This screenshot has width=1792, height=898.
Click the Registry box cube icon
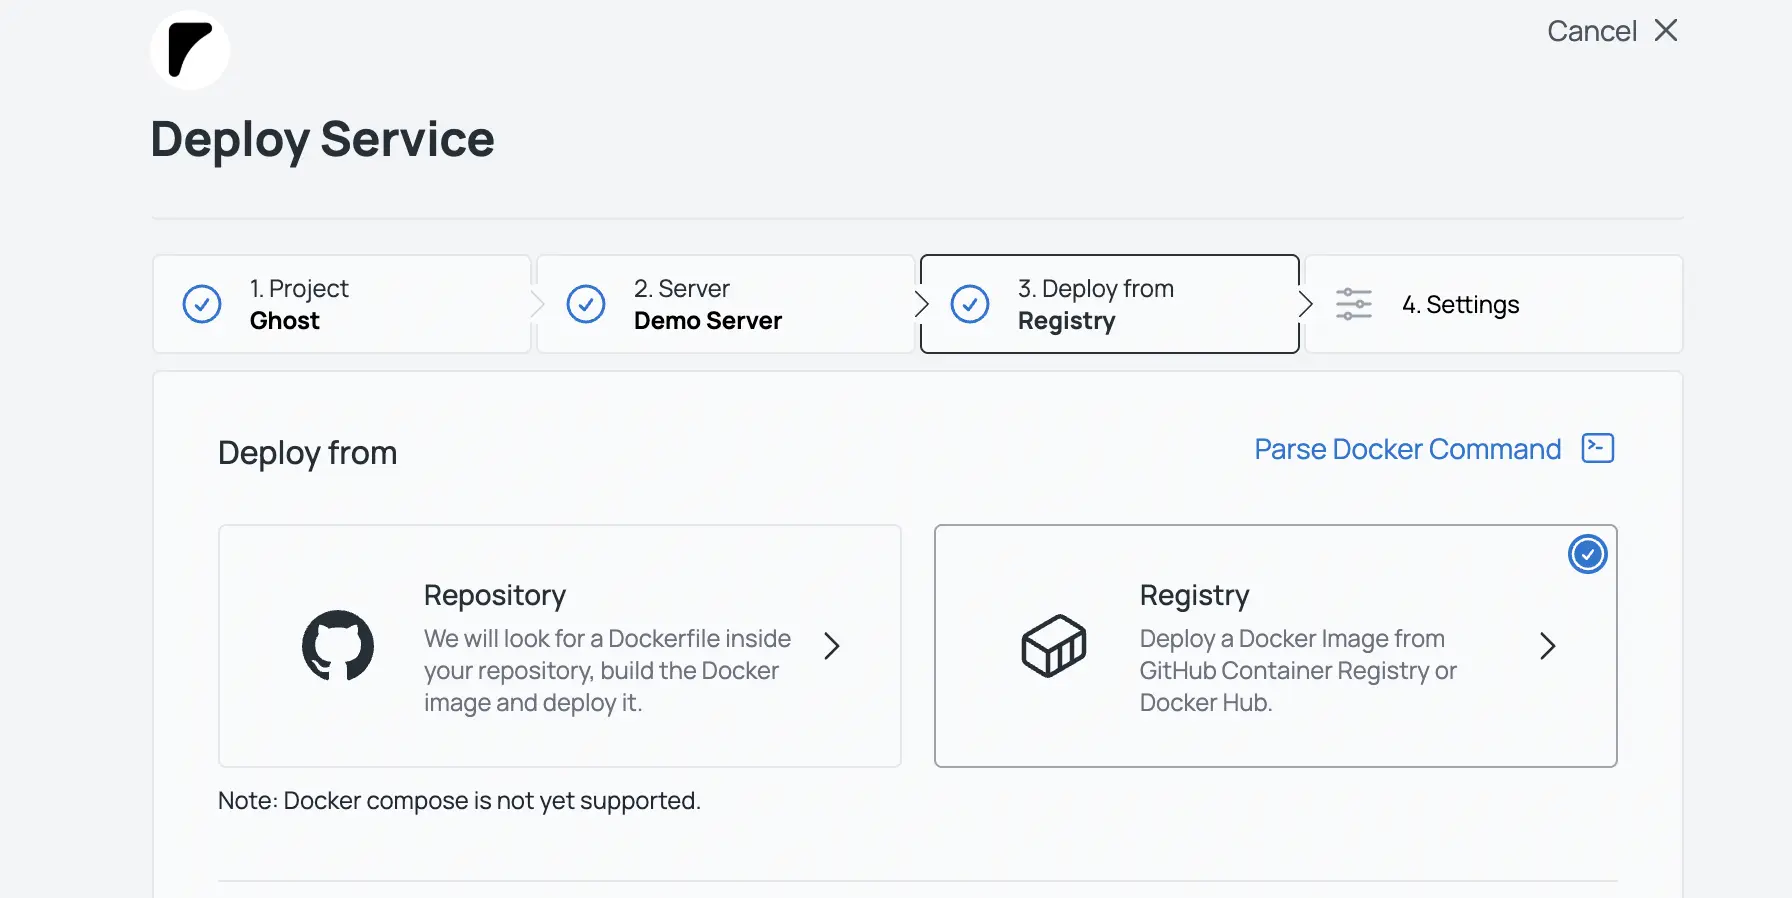[1053, 646]
